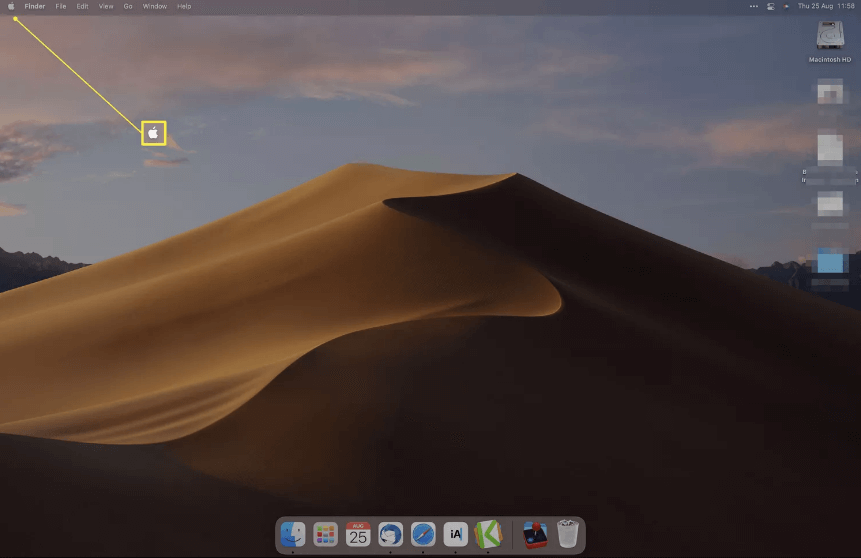The width and height of the screenshot is (861, 558).
Task: Open the Go menu
Action: [x=128, y=6]
